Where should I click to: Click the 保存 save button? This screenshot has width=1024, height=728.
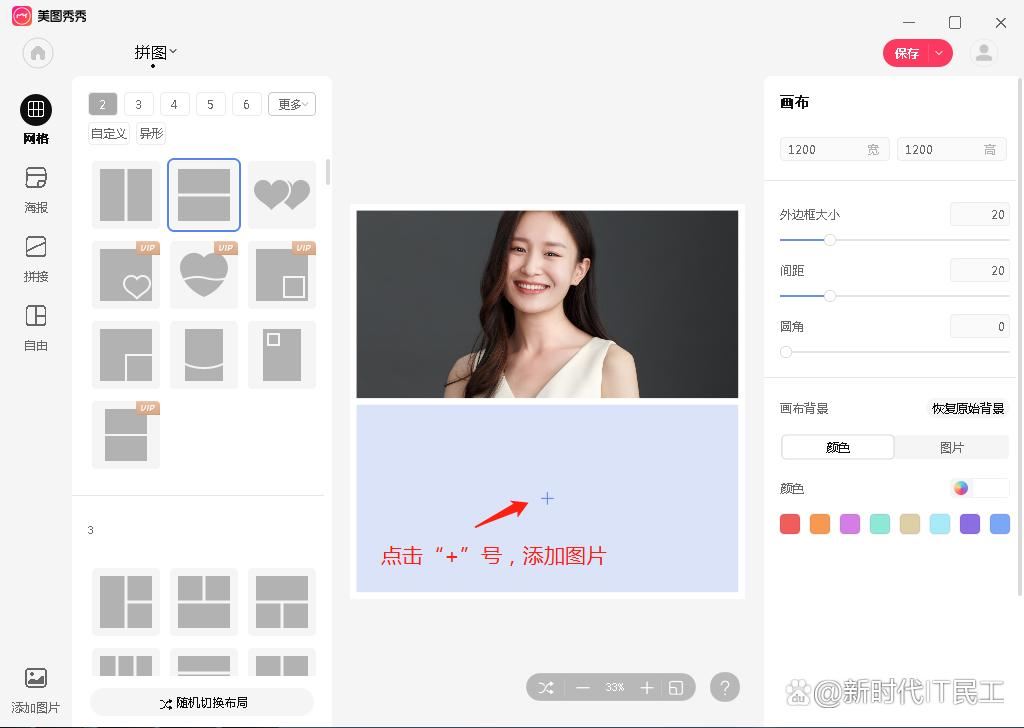pos(906,53)
